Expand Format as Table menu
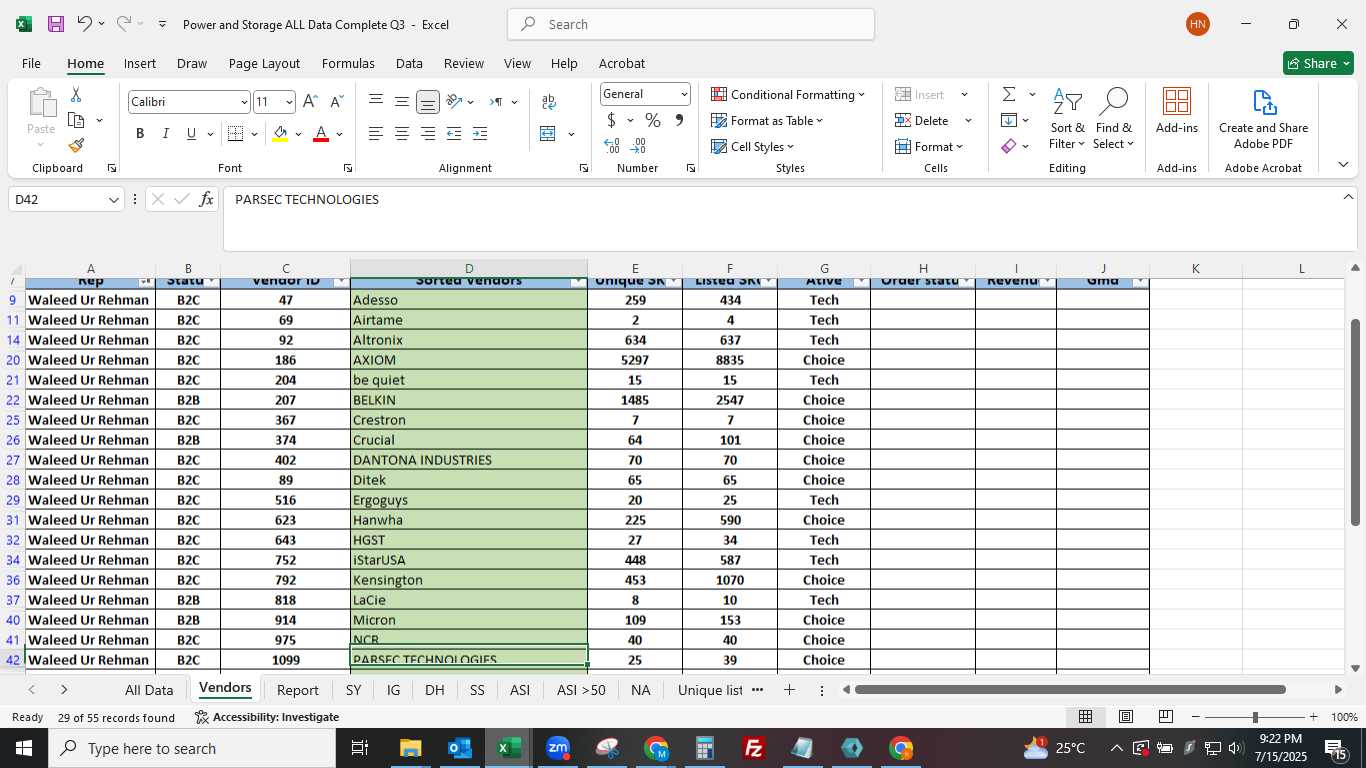The image size is (1366, 768). 767,120
